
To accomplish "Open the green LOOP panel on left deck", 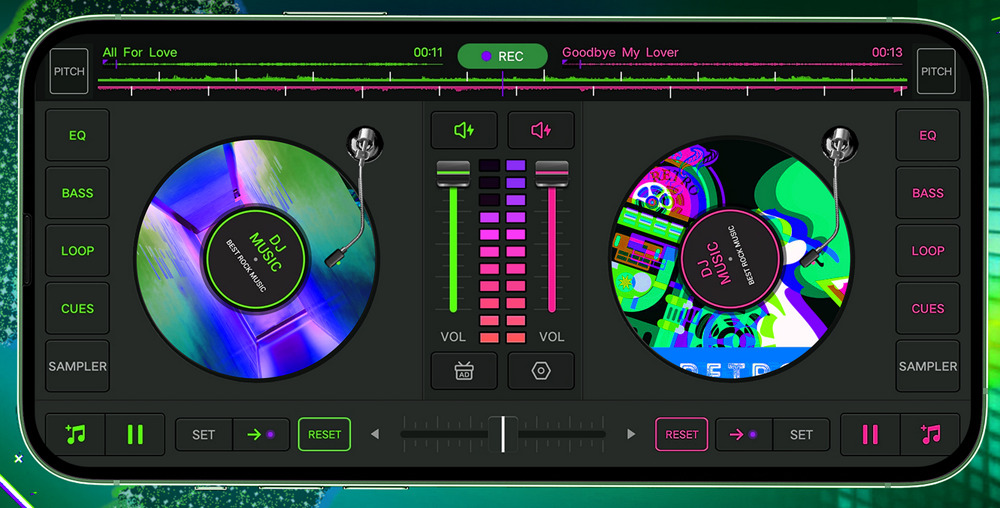I will (77, 250).
